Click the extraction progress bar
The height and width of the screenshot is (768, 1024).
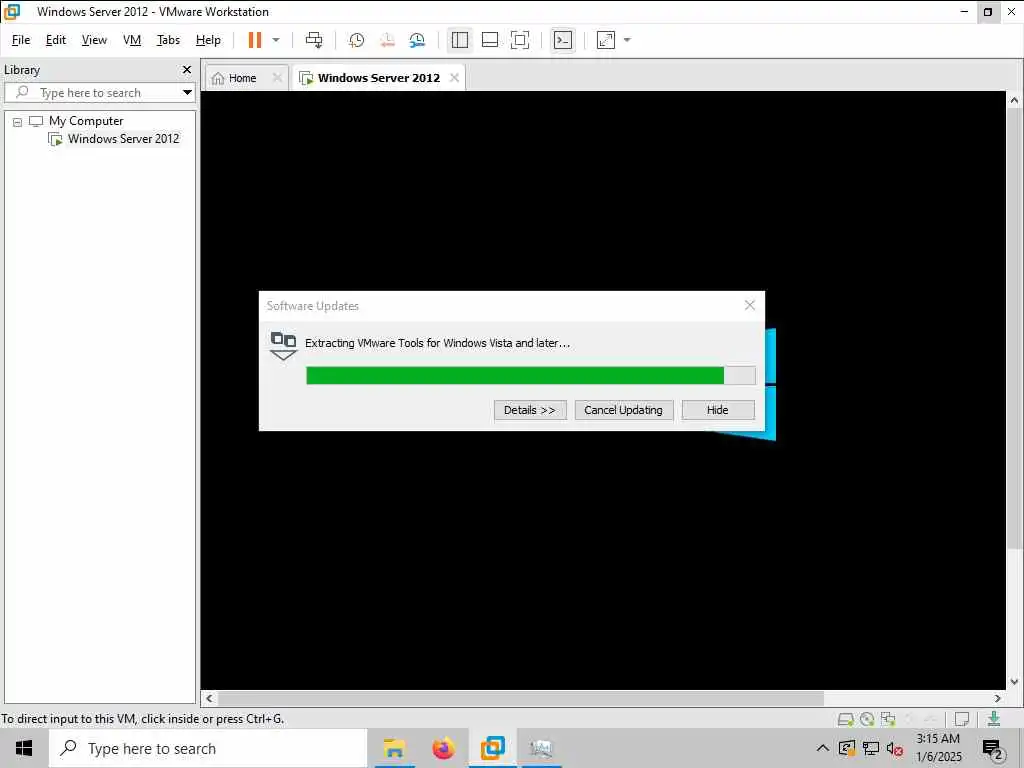530,376
